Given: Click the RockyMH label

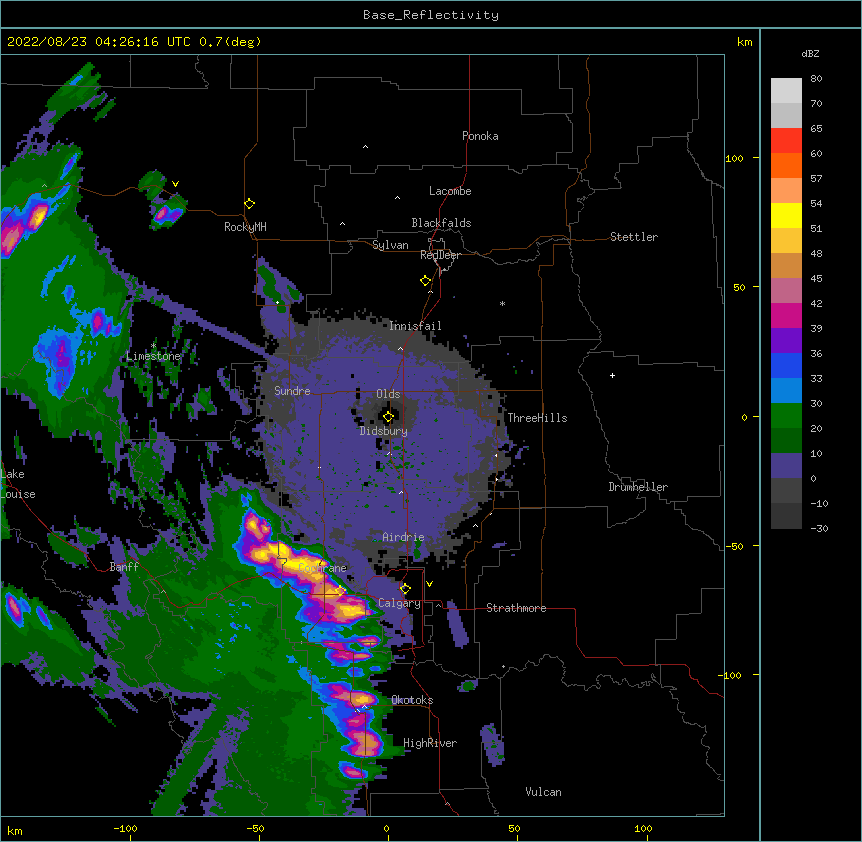Looking at the screenshot, I should point(245,227).
